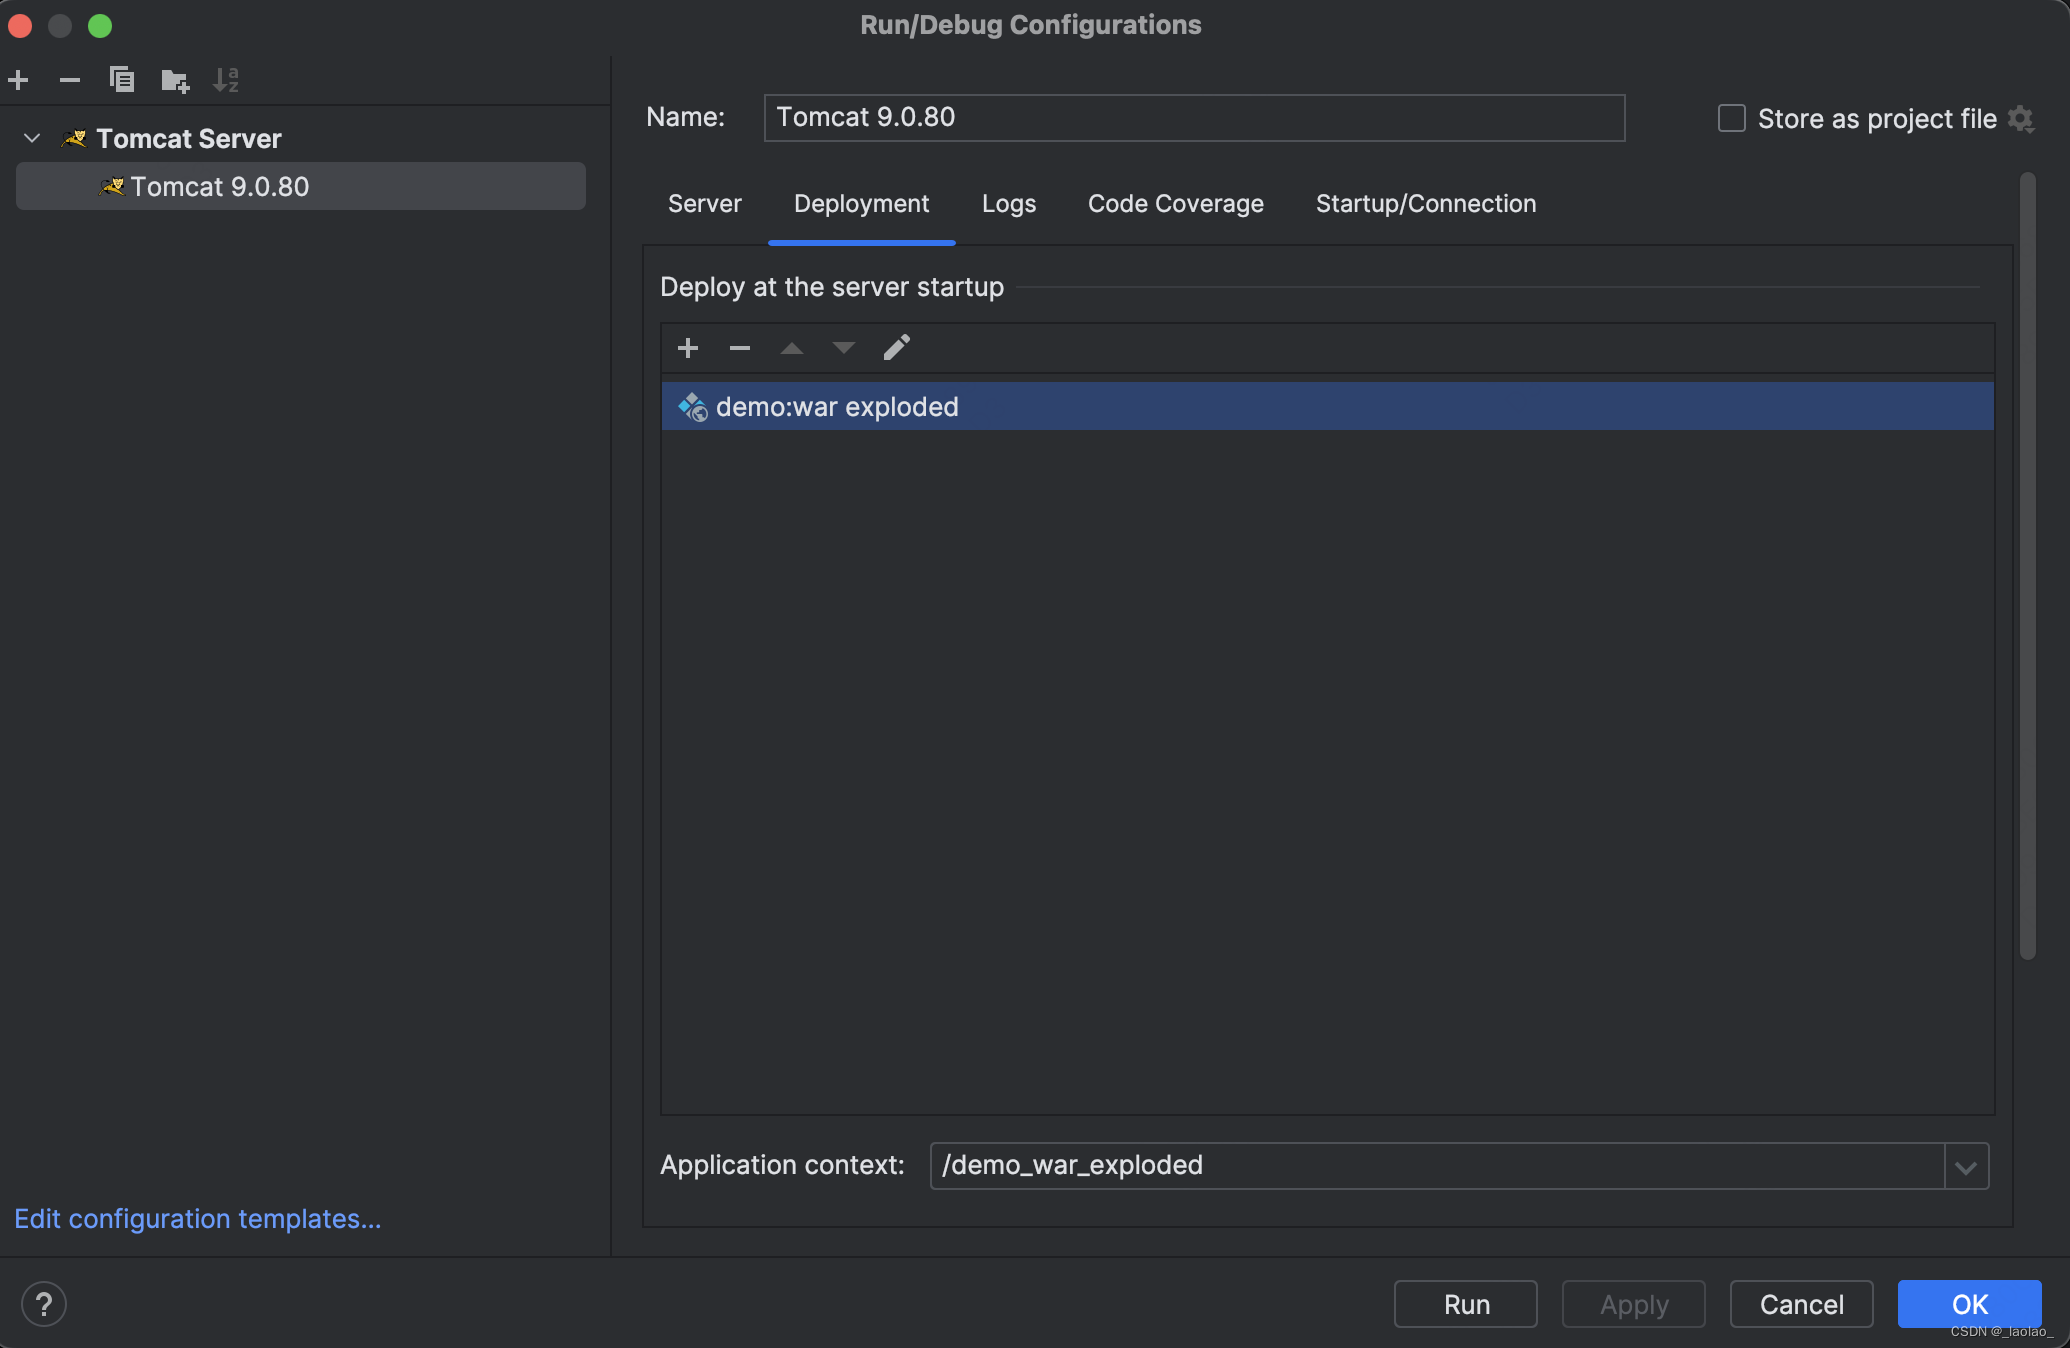Open the Store as project file gear settings
The image size is (2070, 1348).
click(2021, 119)
